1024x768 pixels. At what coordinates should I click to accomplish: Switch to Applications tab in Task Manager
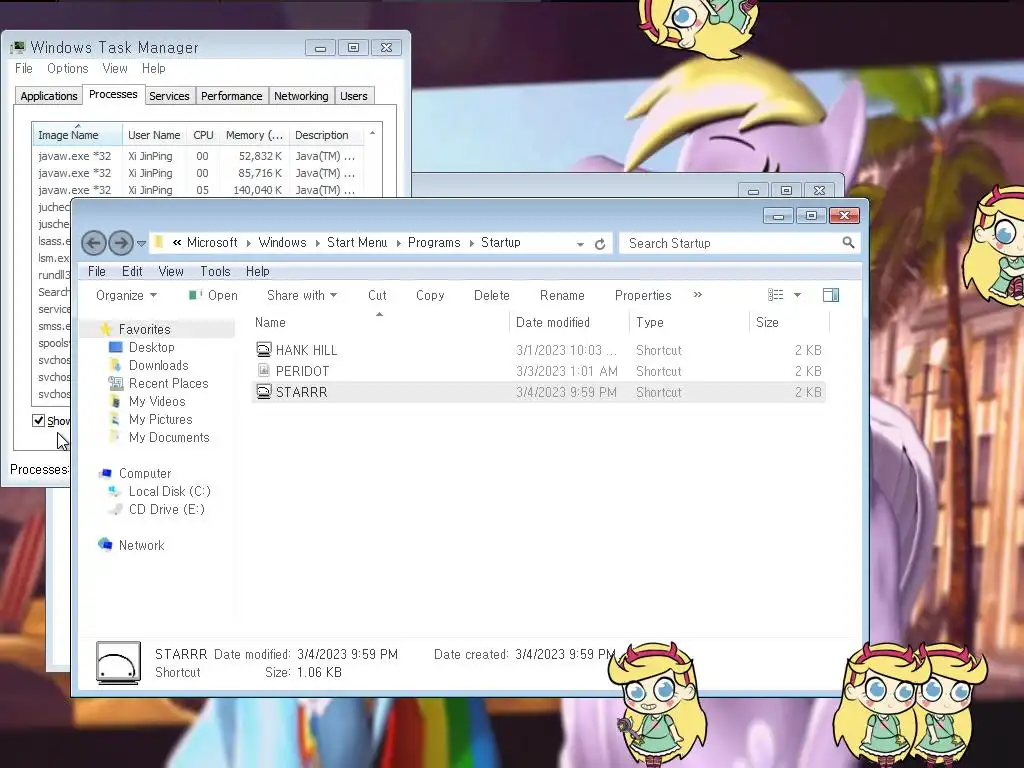pos(48,96)
